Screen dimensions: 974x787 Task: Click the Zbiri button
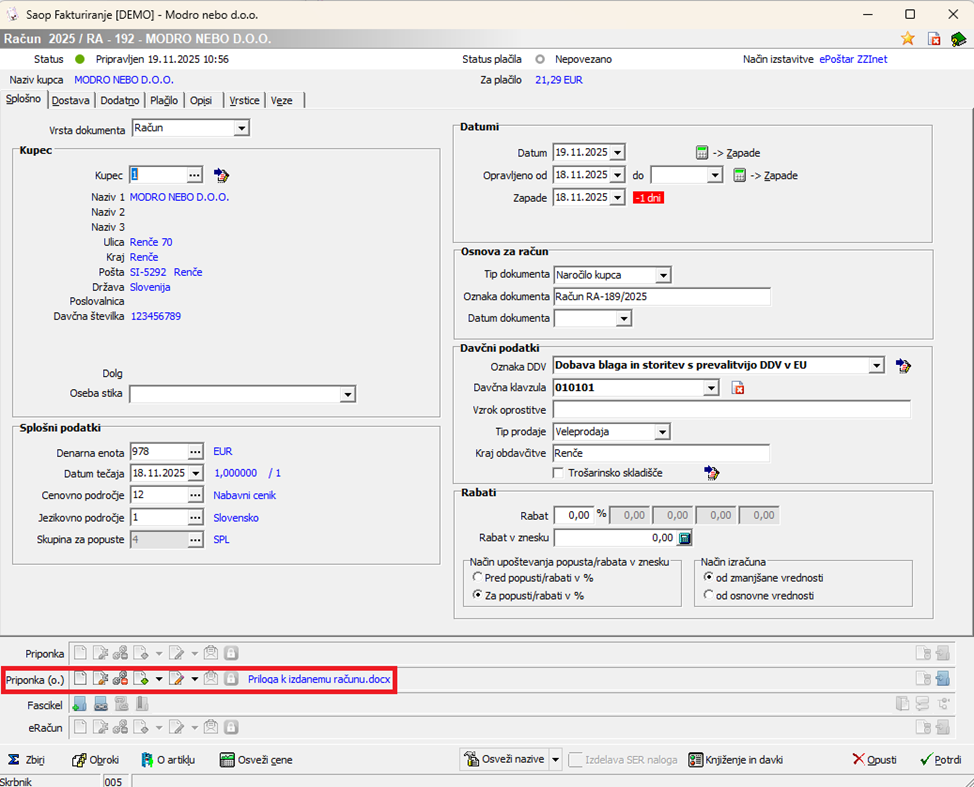[x=26, y=760]
